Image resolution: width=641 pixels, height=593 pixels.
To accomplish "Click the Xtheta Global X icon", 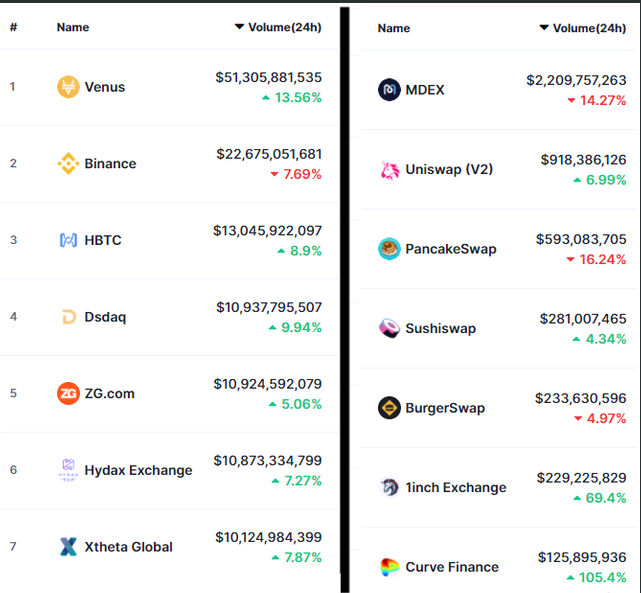I will (68, 546).
